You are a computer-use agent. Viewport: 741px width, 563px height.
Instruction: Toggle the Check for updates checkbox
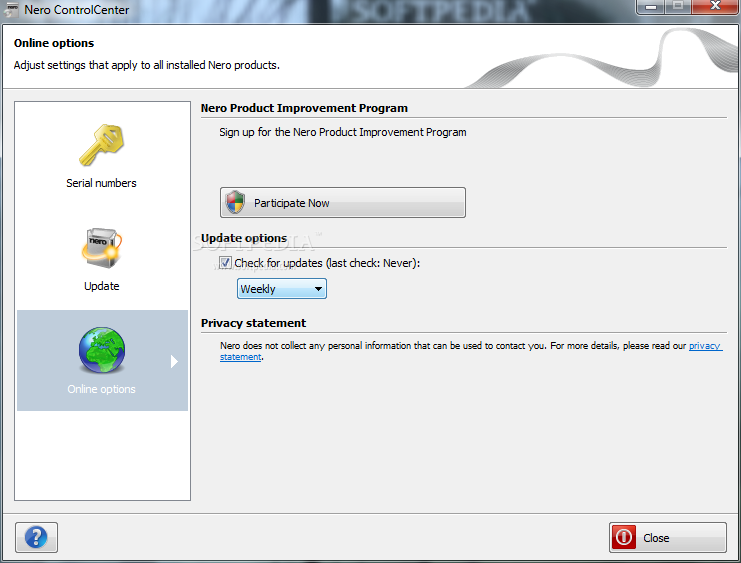(x=225, y=262)
